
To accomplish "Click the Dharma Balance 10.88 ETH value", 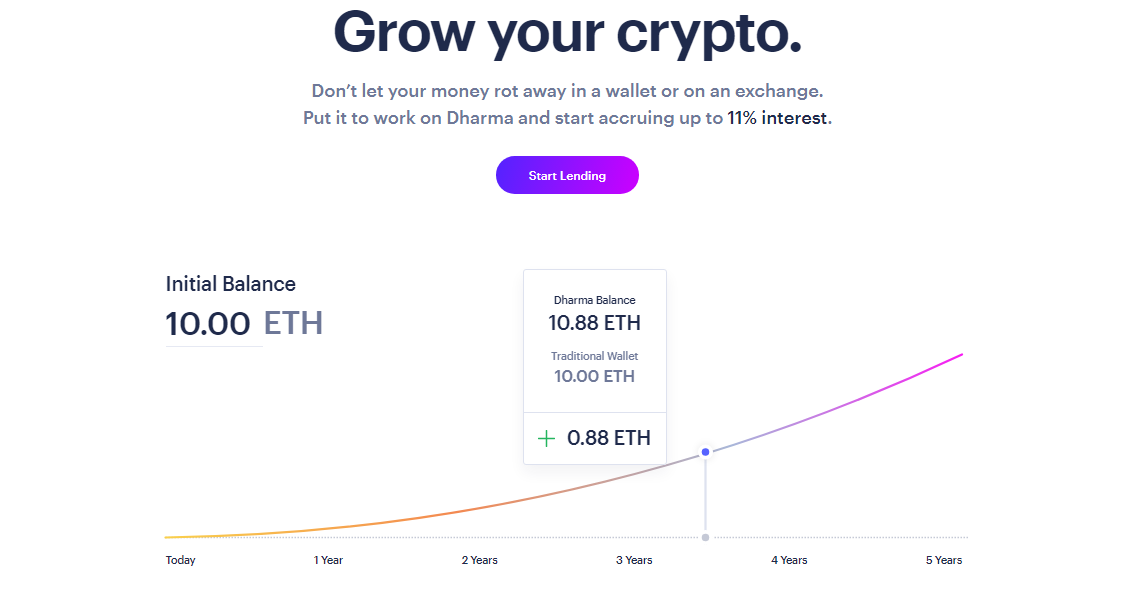I will (x=594, y=323).
